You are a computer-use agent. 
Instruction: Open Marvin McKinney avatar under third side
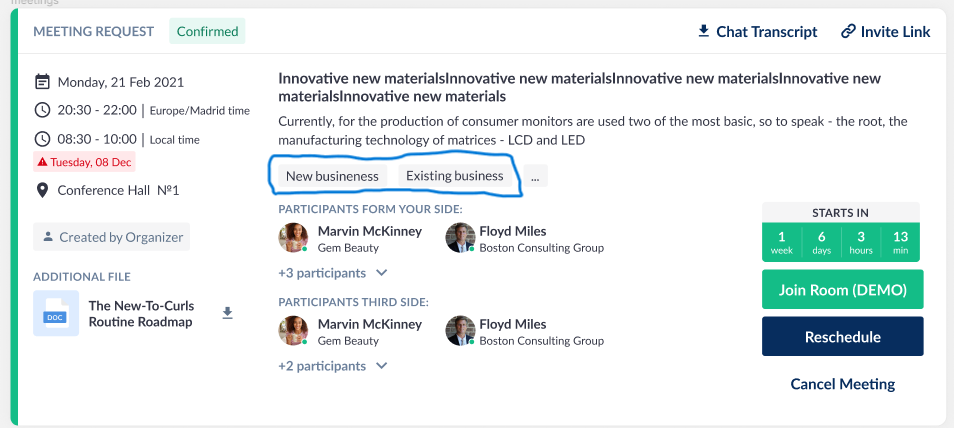point(293,331)
